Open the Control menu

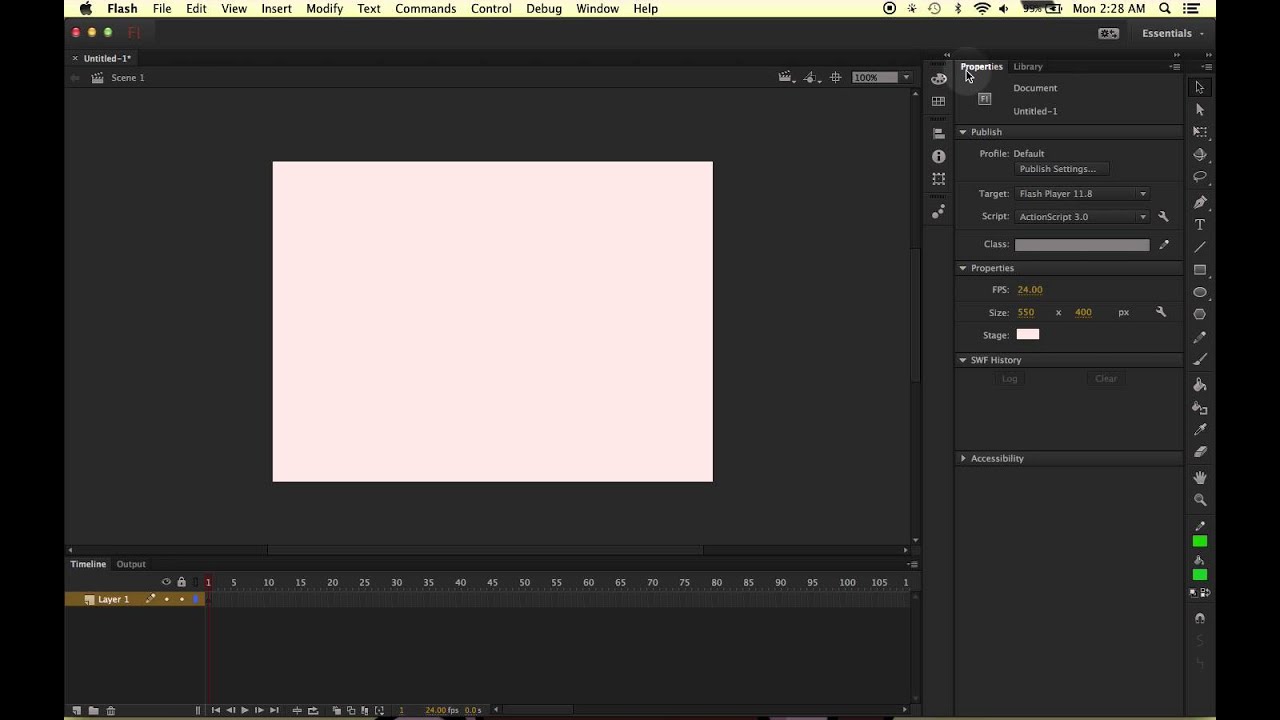[x=491, y=9]
